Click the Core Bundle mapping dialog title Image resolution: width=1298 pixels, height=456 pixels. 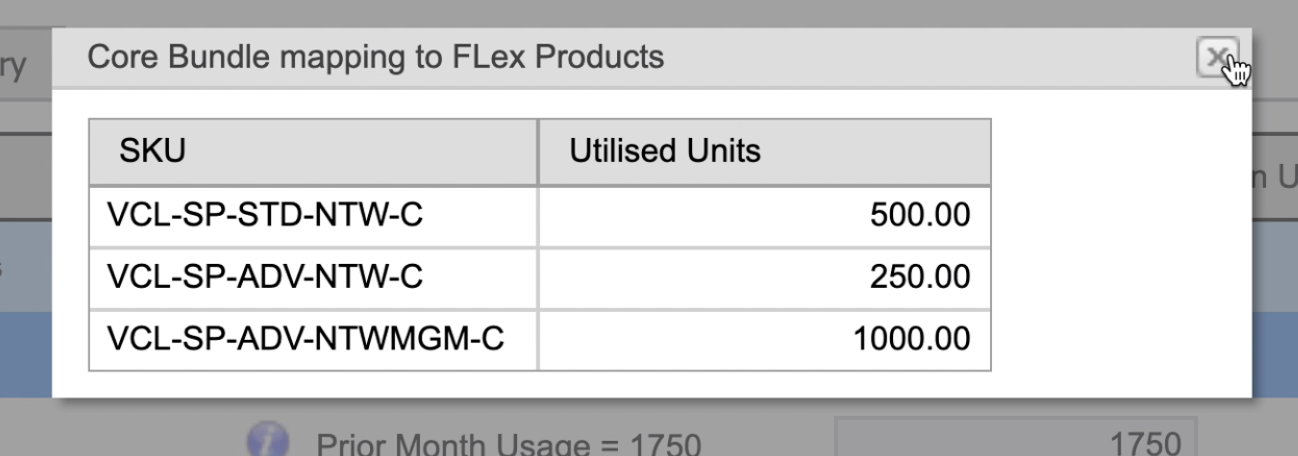click(x=376, y=57)
